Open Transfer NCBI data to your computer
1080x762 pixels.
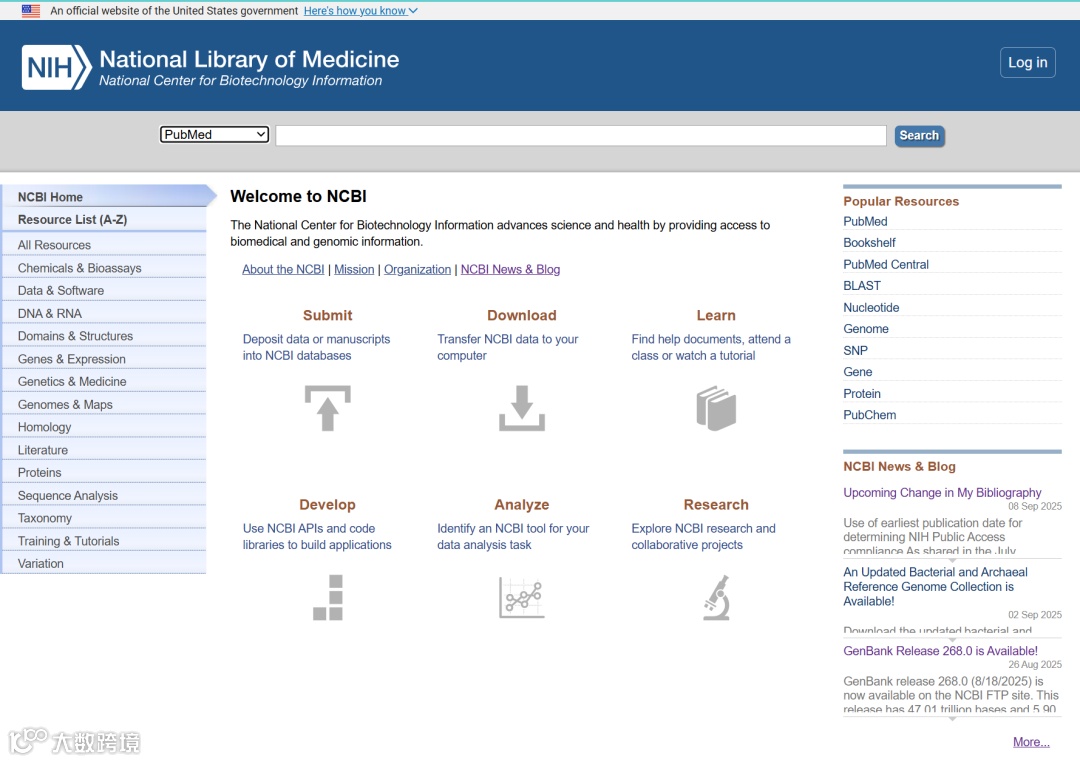(x=508, y=347)
